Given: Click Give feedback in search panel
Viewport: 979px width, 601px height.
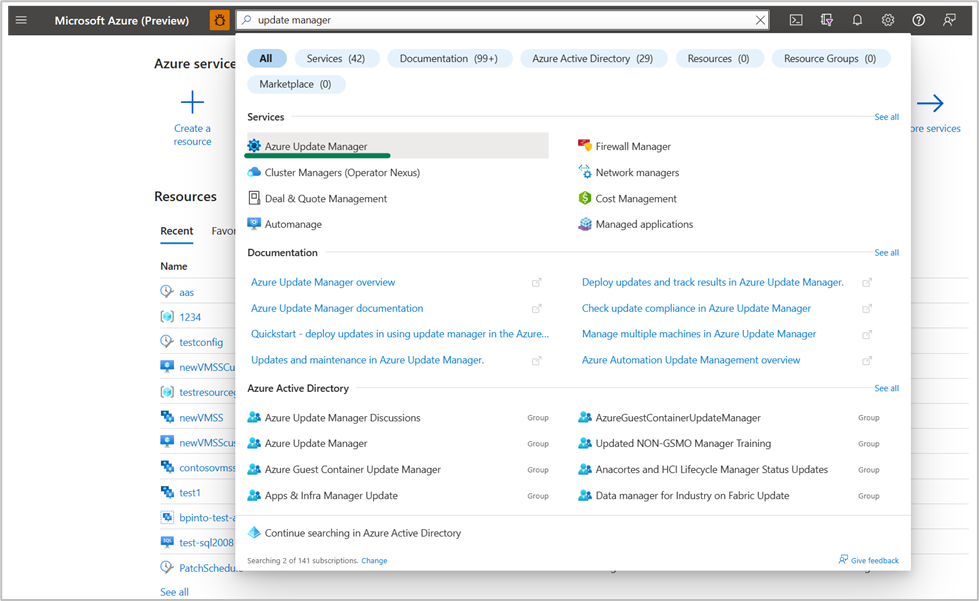Looking at the screenshot, I should click(868, 560).
